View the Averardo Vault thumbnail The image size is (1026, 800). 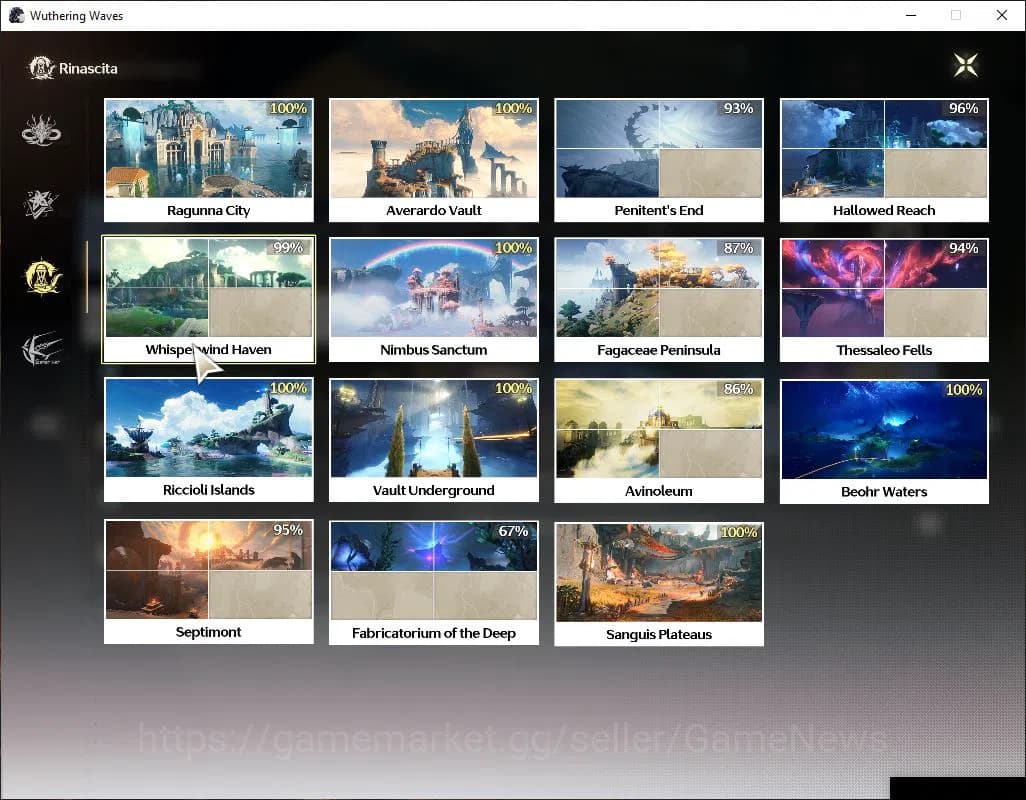[x=433, y=150]
